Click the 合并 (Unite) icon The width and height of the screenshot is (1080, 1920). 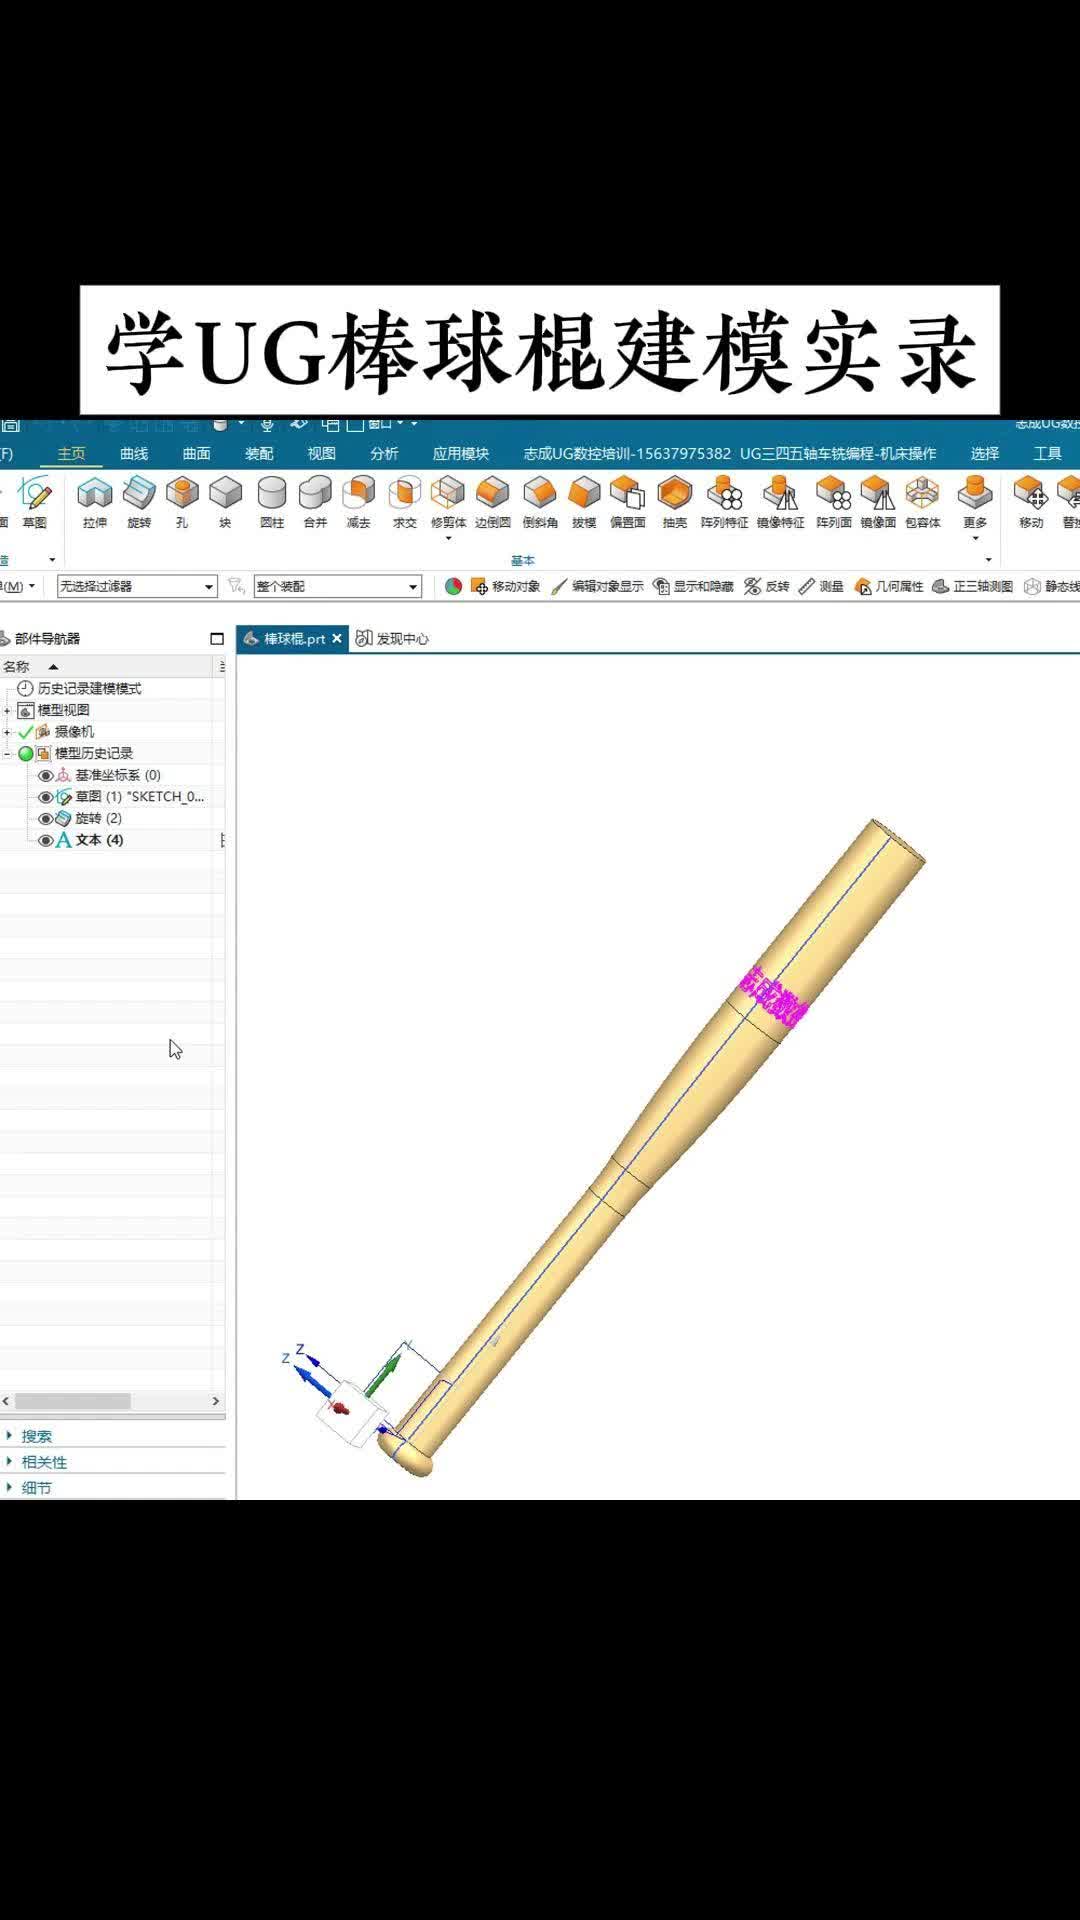[x=315, y=501]
